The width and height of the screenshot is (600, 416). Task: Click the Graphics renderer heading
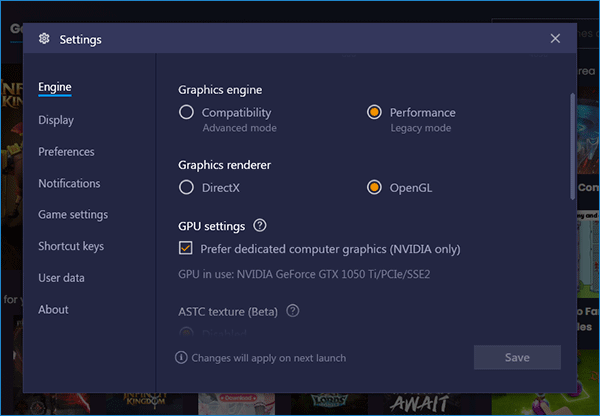pyautogui.click(x=224, y=165)
